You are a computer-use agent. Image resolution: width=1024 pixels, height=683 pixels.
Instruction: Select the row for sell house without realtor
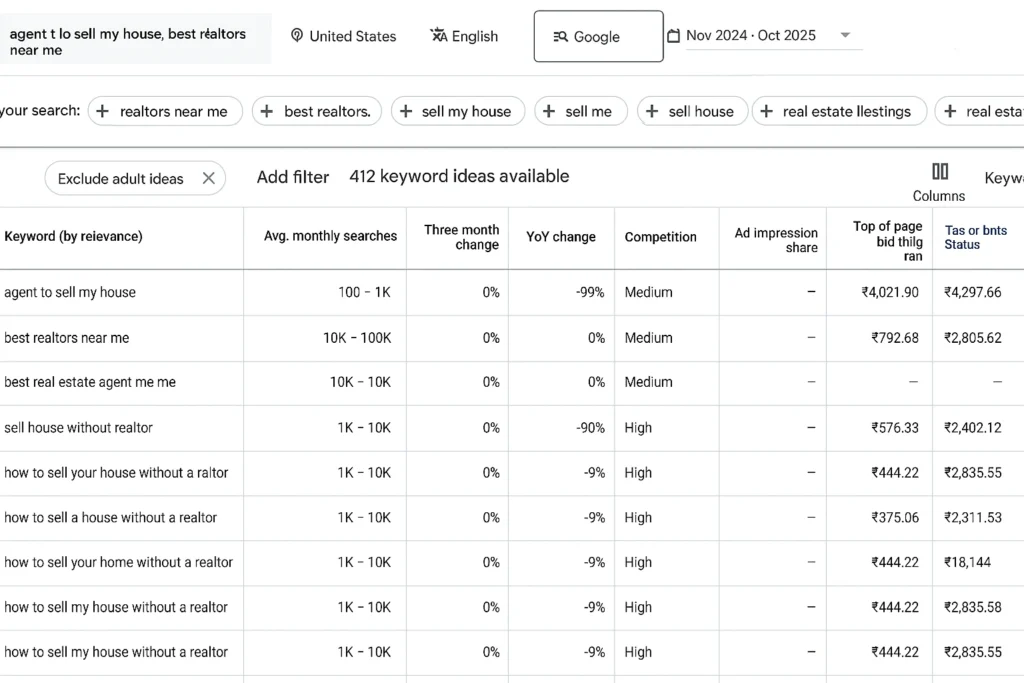pyautogui.click(x=120, y=428)
